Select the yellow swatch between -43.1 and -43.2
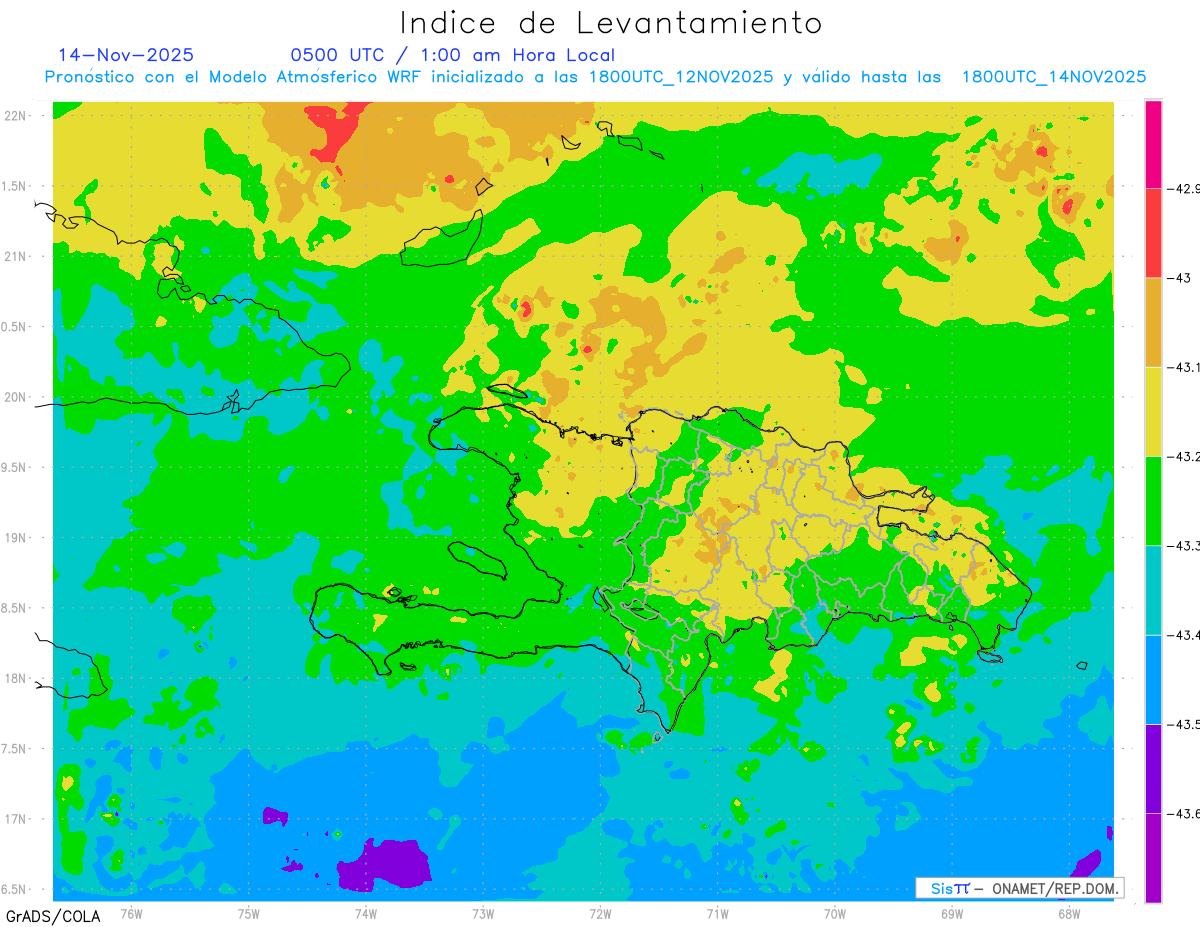The height and width of the screenshot is (927, 1200). pyautogui.click(x=1153, y=411)
